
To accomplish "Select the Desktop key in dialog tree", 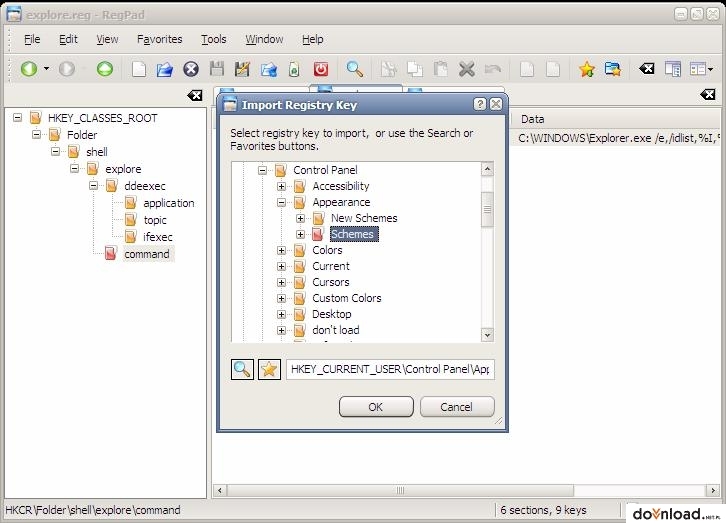I will [x=332, y=314].
